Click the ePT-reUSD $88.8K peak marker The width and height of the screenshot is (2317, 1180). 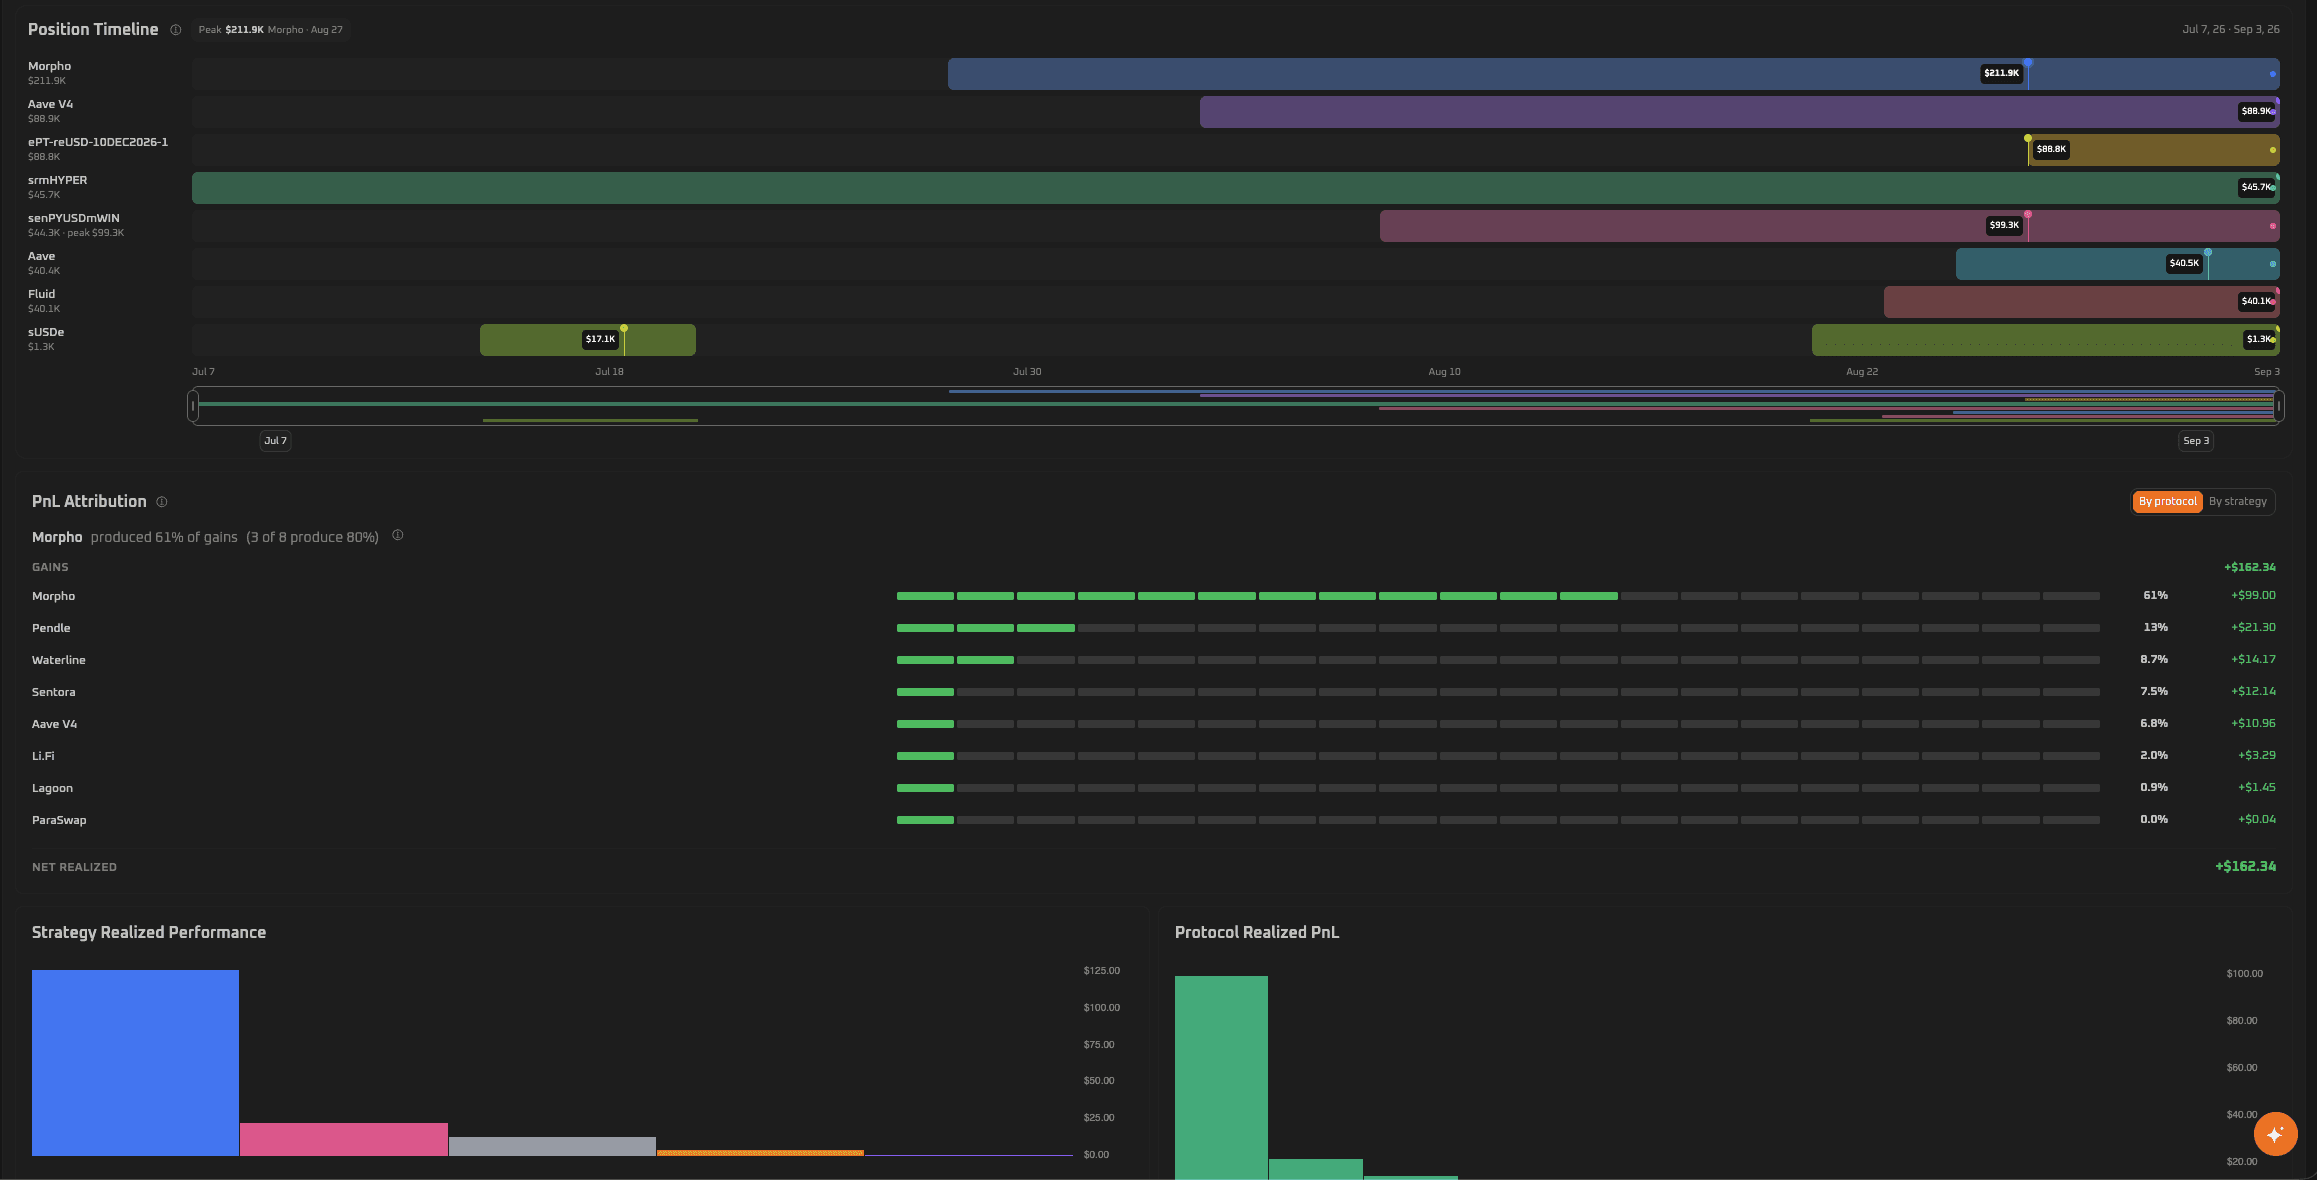pos(2028,139)
